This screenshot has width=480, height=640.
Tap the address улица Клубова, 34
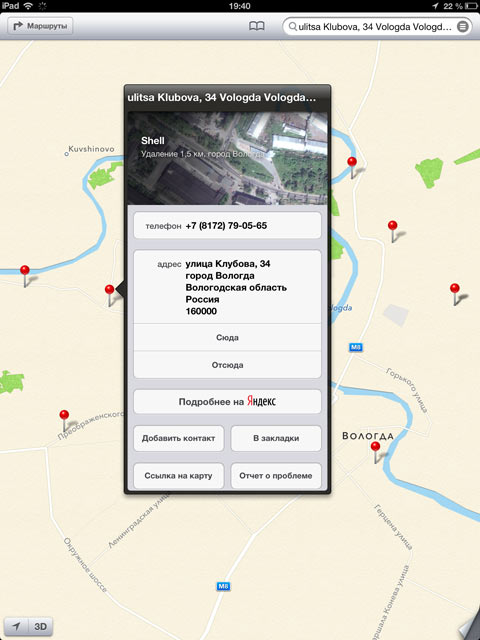click(x=227, y=287)
